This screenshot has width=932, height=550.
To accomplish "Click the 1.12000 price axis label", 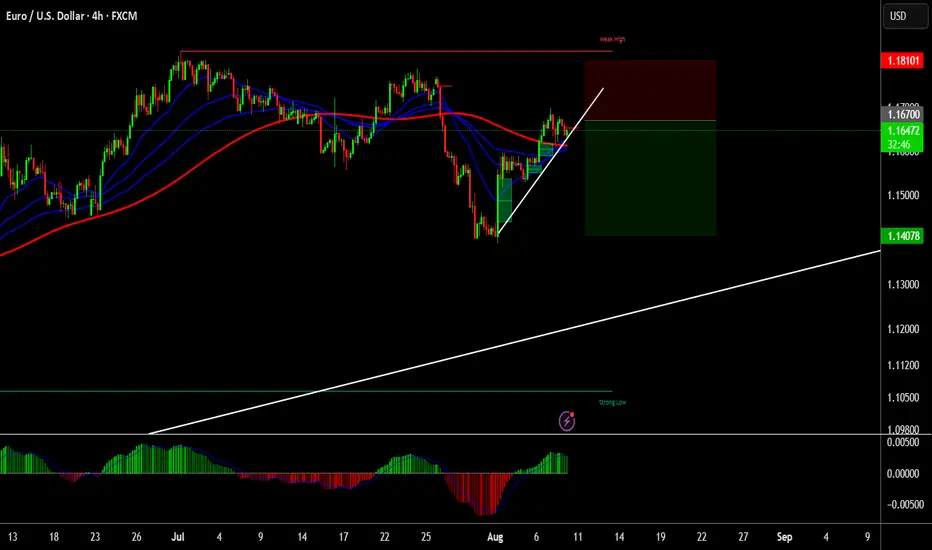I will click(902, 329).
